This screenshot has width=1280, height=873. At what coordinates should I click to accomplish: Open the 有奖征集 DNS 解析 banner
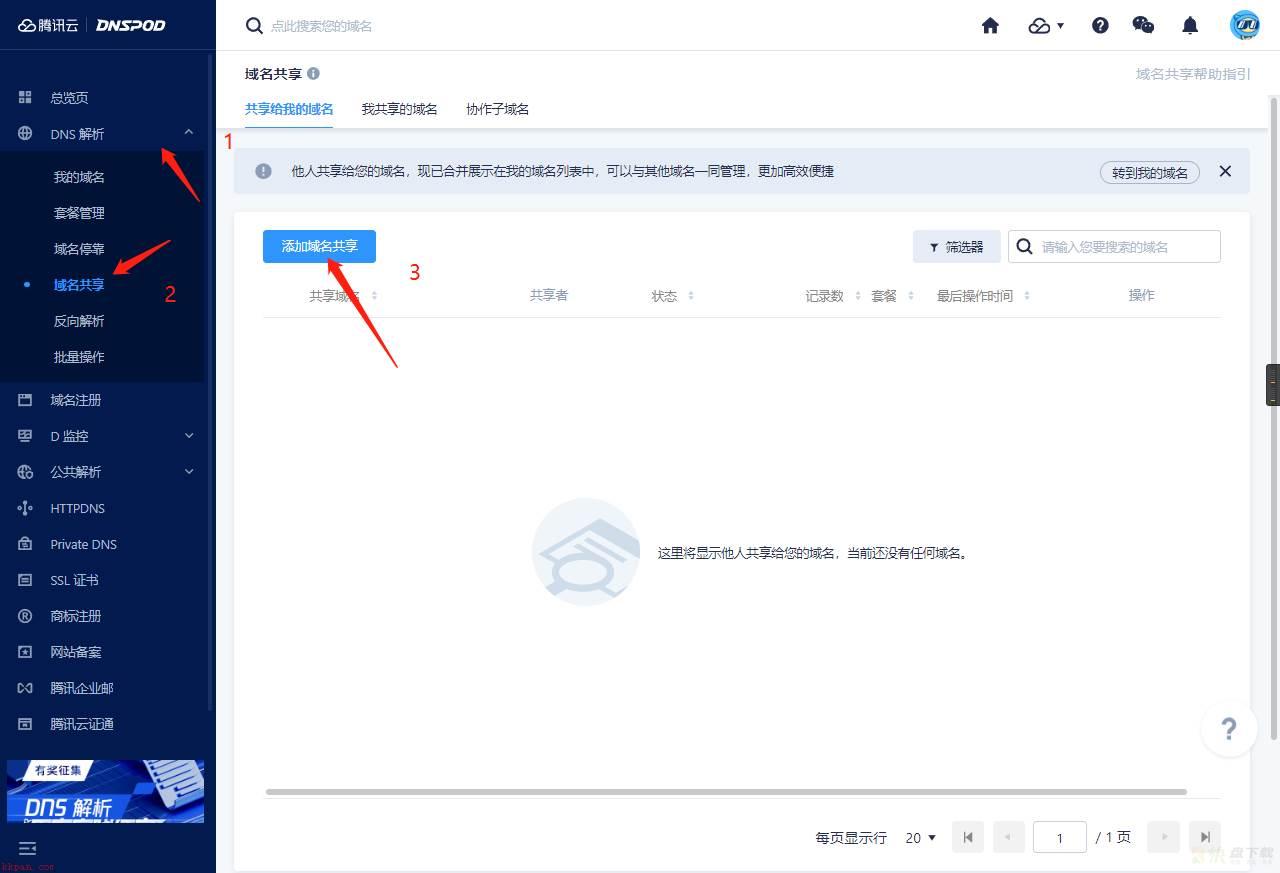pos(105,791)
